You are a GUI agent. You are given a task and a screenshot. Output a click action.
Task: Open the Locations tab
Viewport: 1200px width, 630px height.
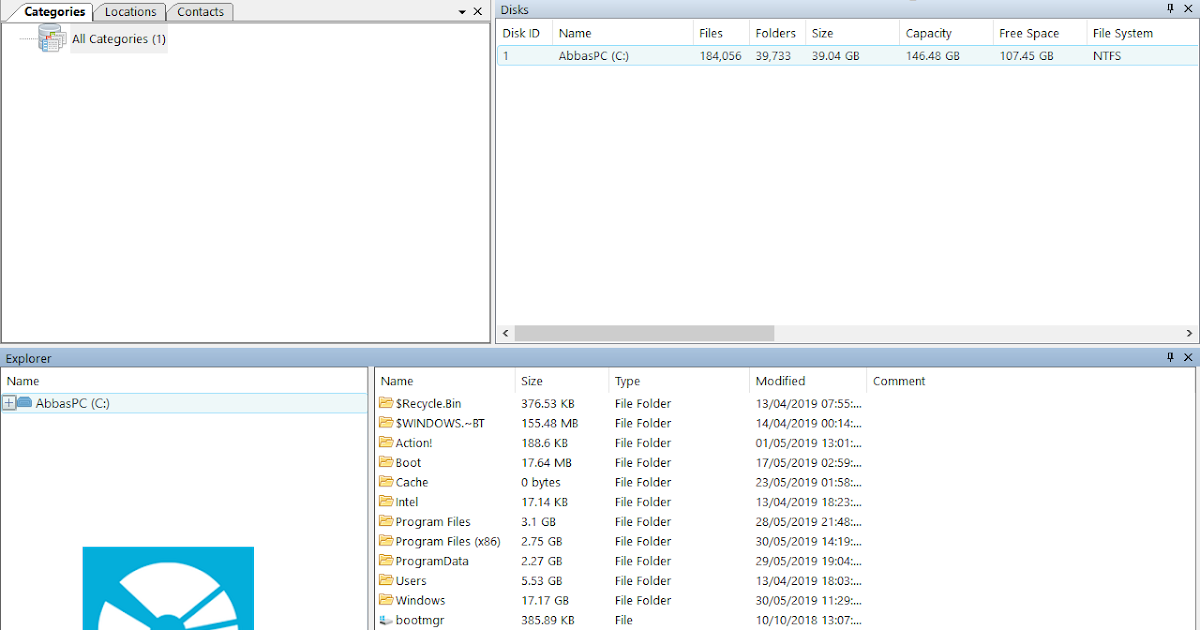[x=130, y=12]
